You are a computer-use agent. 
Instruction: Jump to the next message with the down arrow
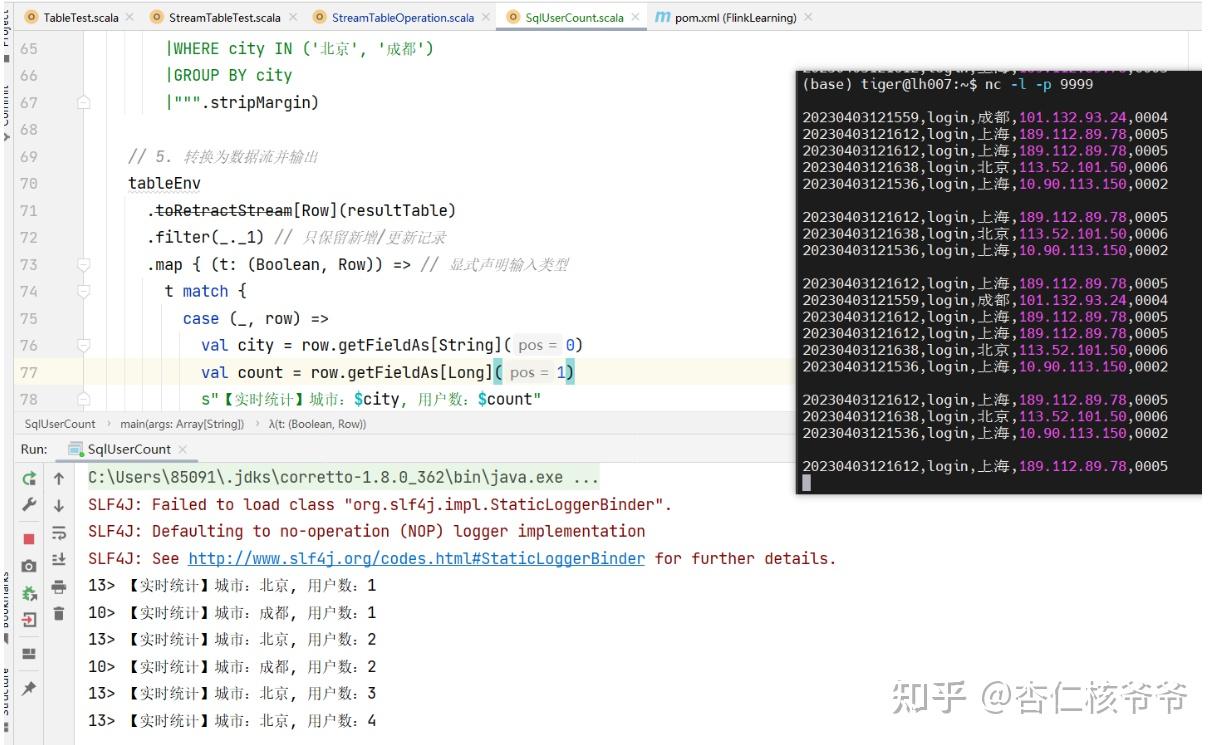click(x=59, y=505)
